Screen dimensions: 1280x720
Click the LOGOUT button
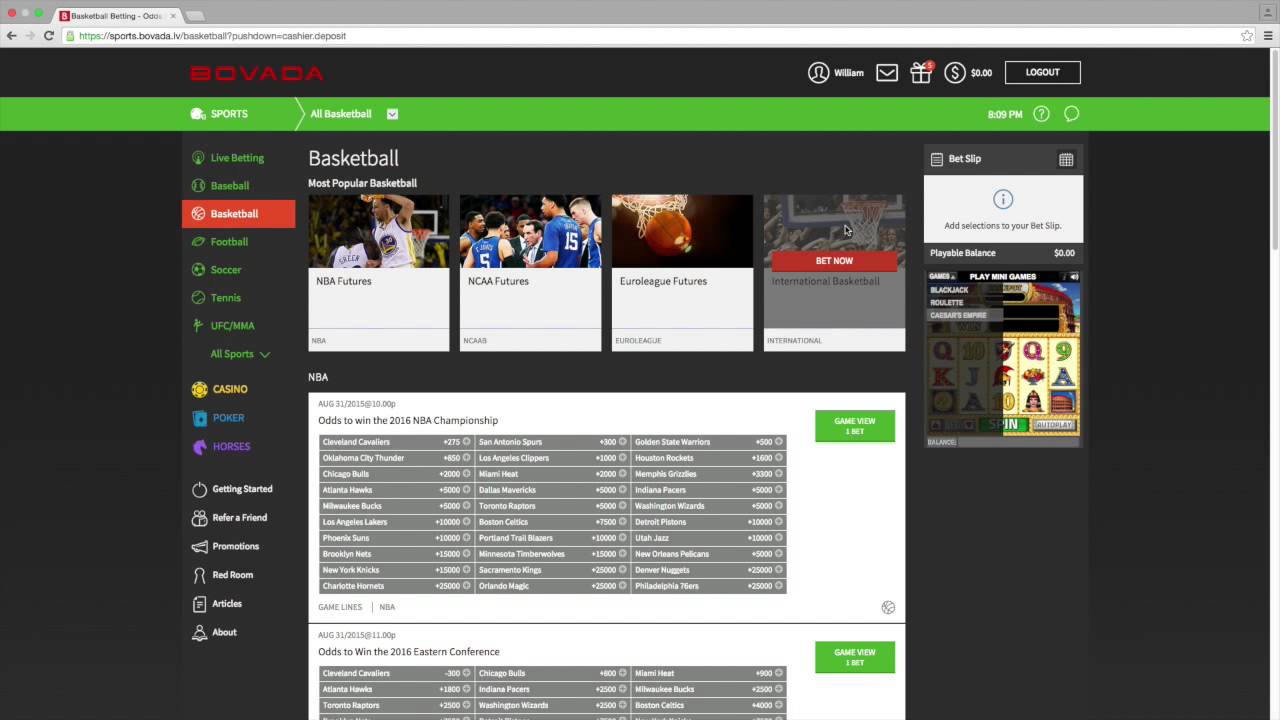pyautogui.click(x=1042, y=72)
